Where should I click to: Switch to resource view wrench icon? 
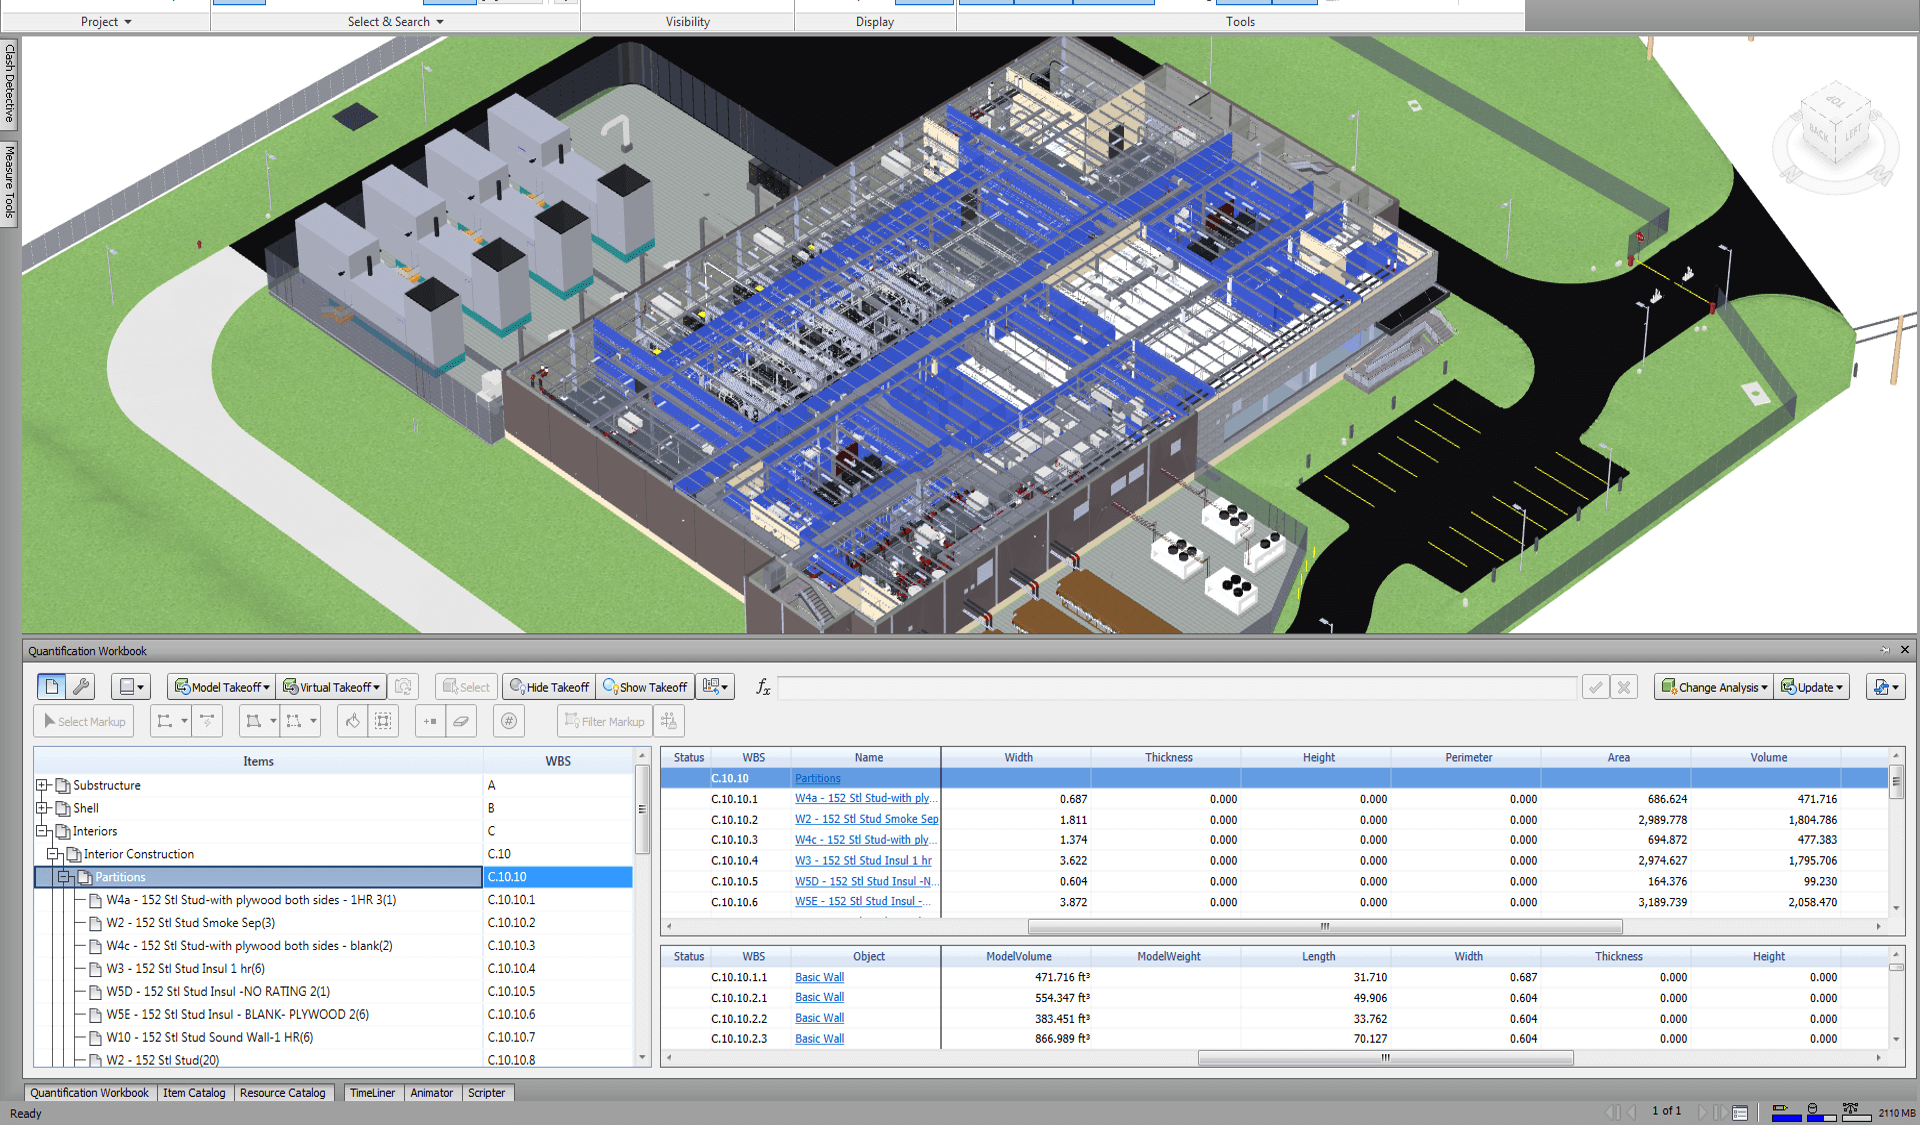[x=82, y=687]
